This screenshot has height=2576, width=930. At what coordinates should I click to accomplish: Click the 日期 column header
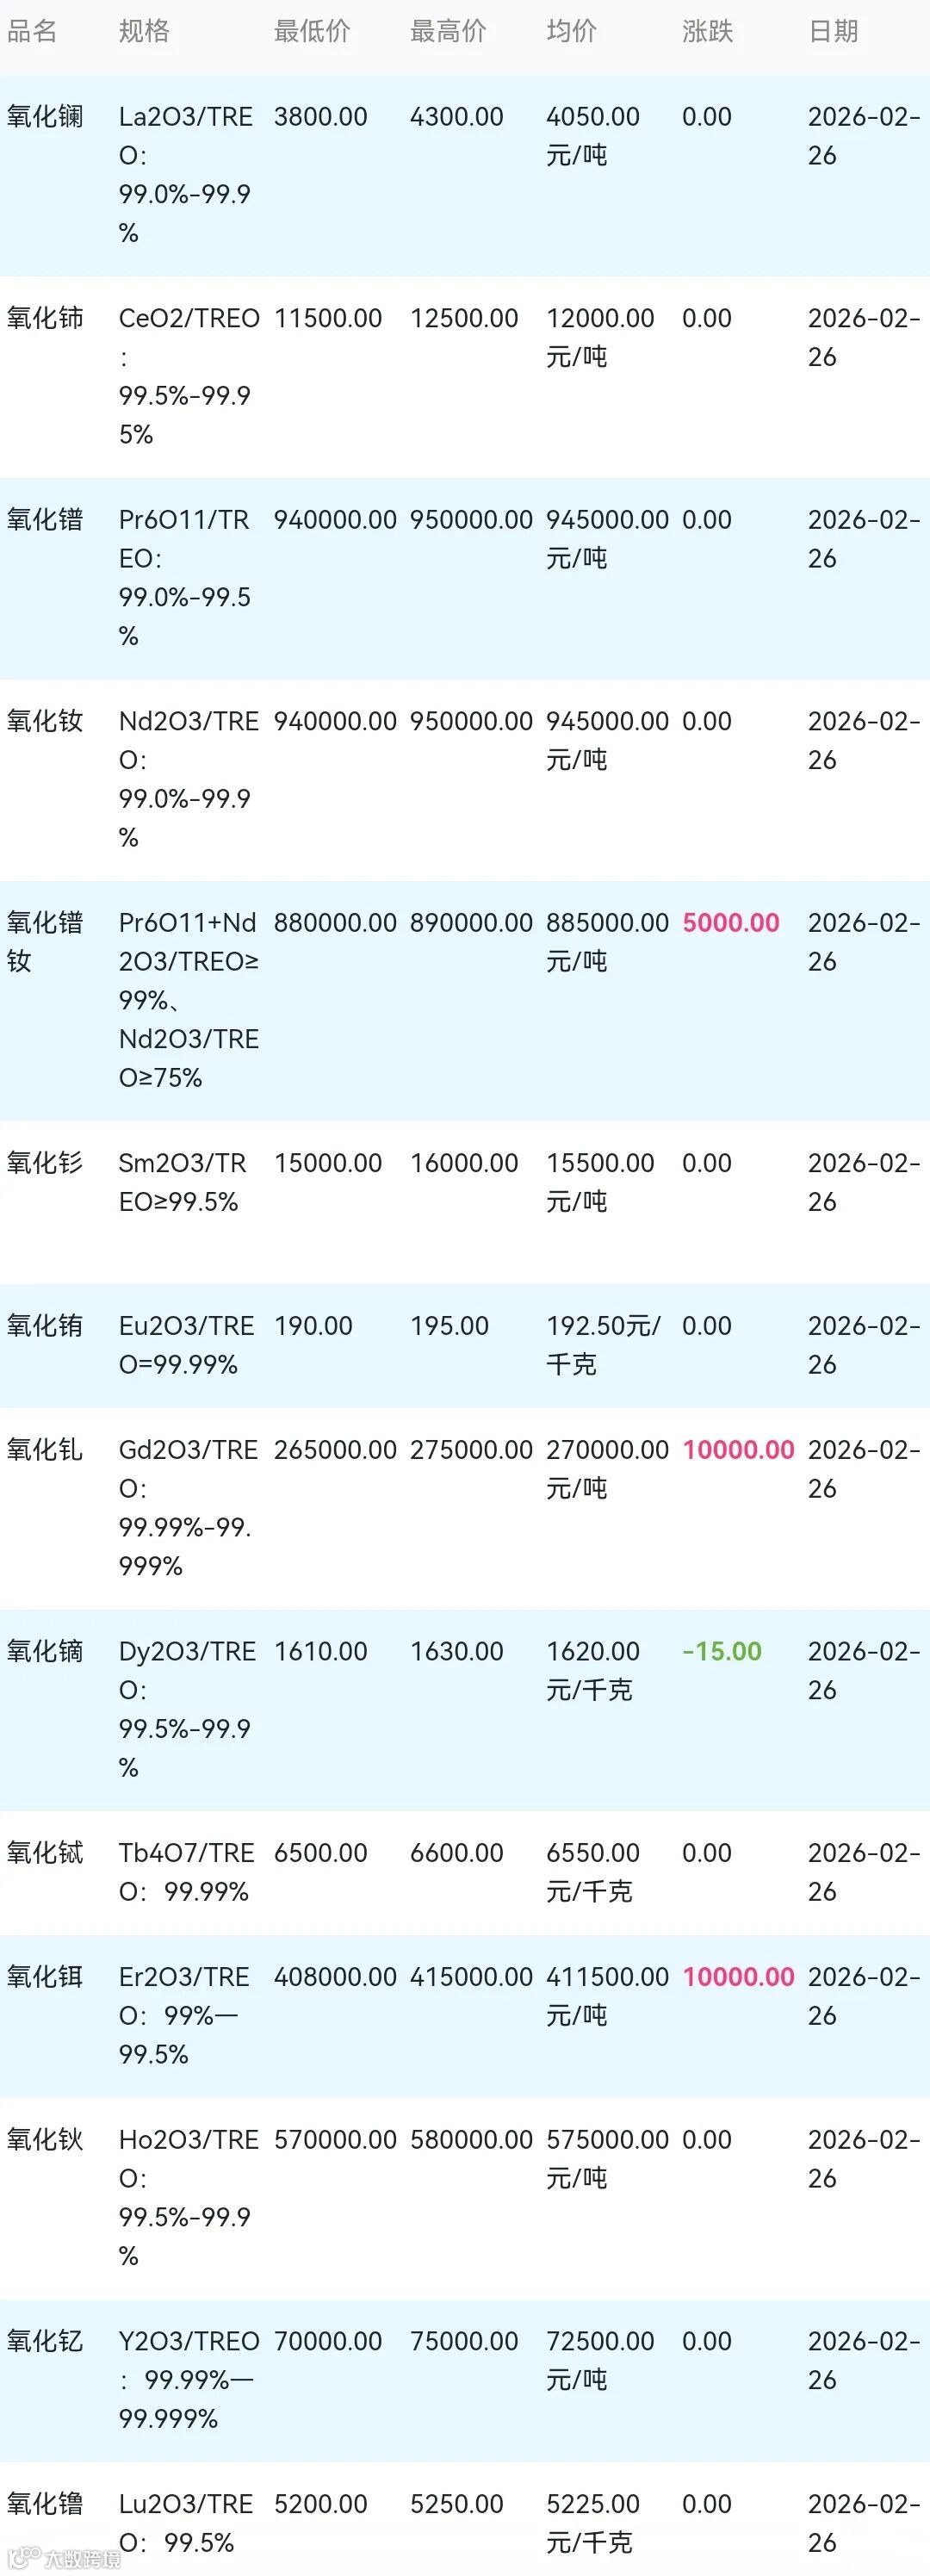pos(832,31)
